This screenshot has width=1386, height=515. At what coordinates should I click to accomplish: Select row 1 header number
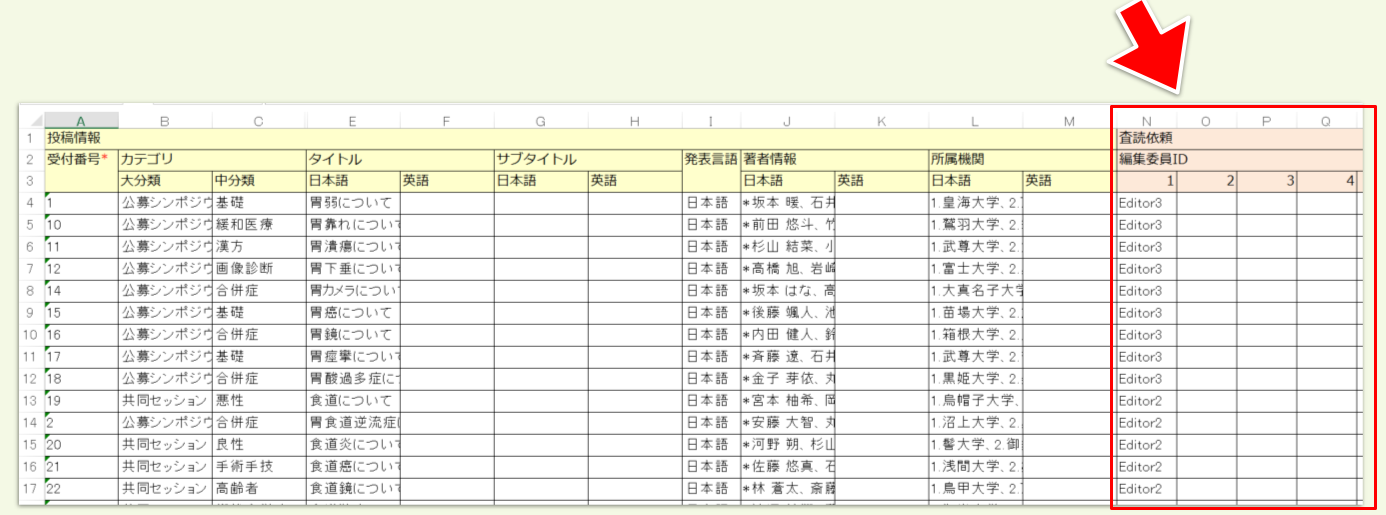(x=32, y=138)
